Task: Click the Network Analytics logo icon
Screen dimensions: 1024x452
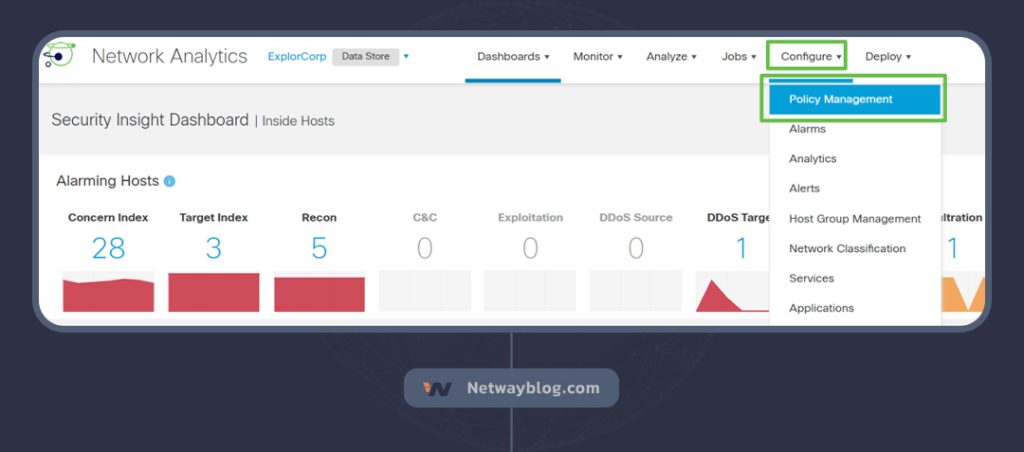Action: click(x=58, y=56)
